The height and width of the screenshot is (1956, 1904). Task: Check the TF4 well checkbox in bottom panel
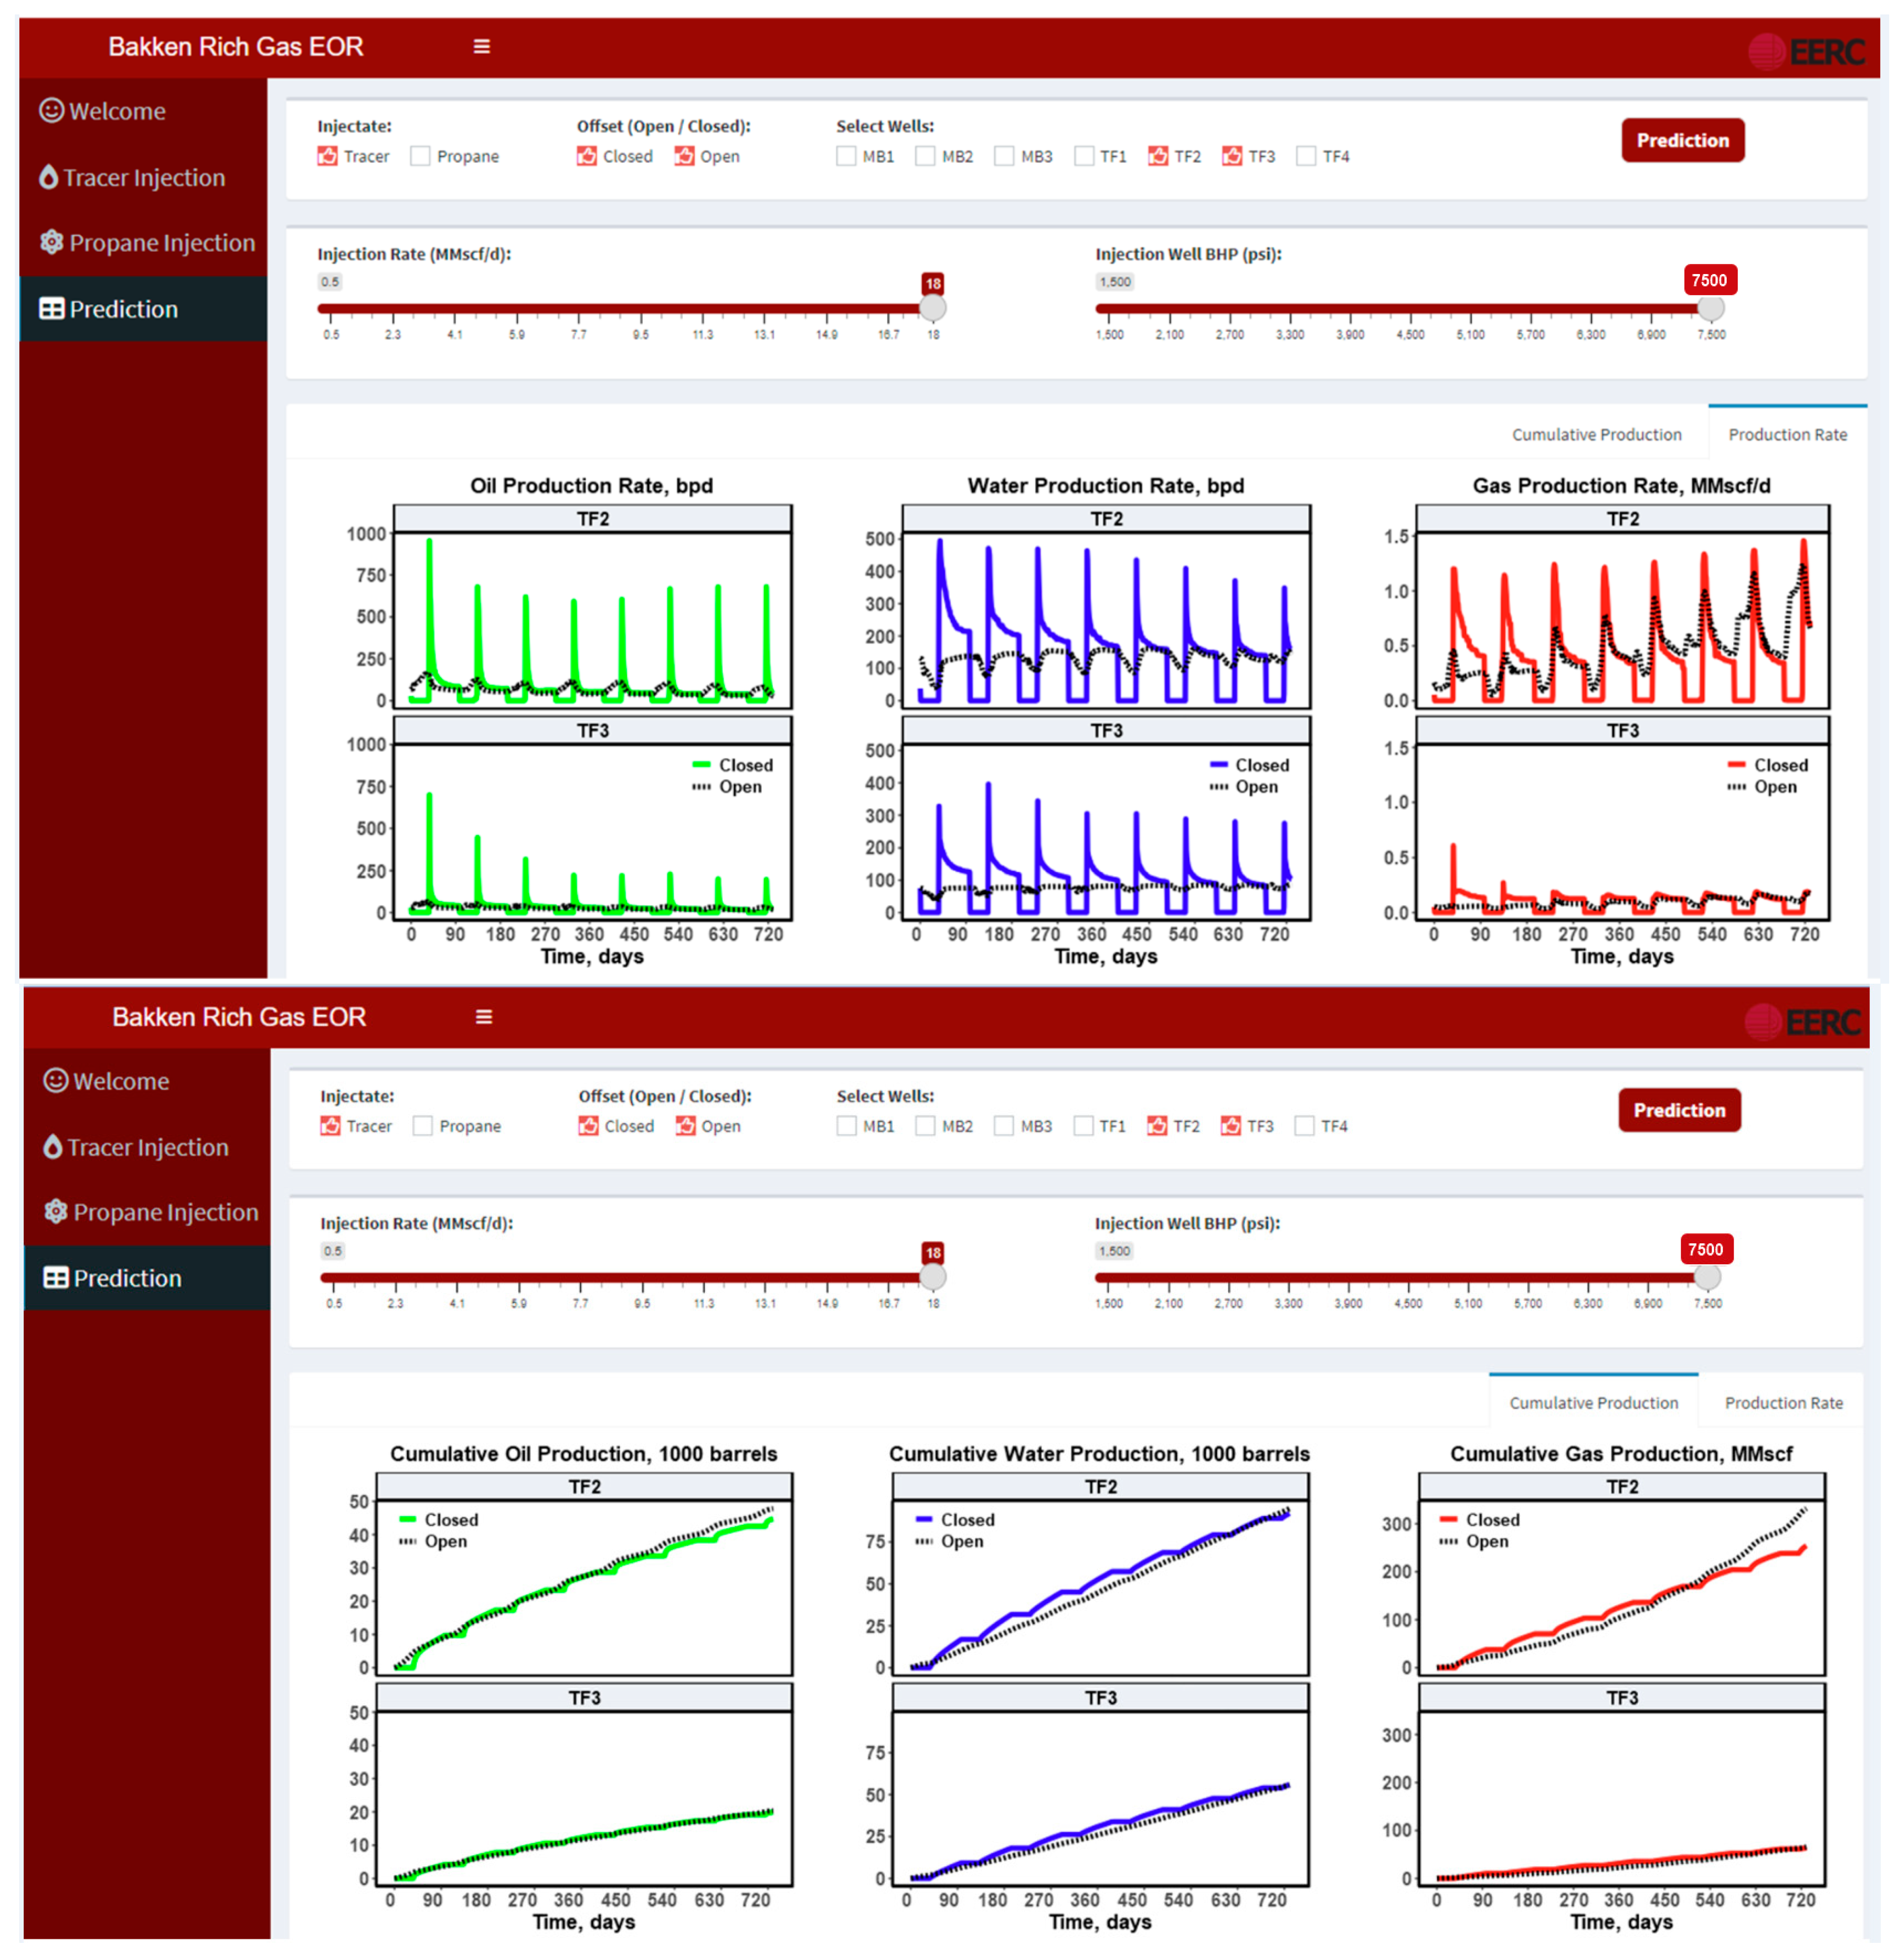[x=1304, y=1126]
